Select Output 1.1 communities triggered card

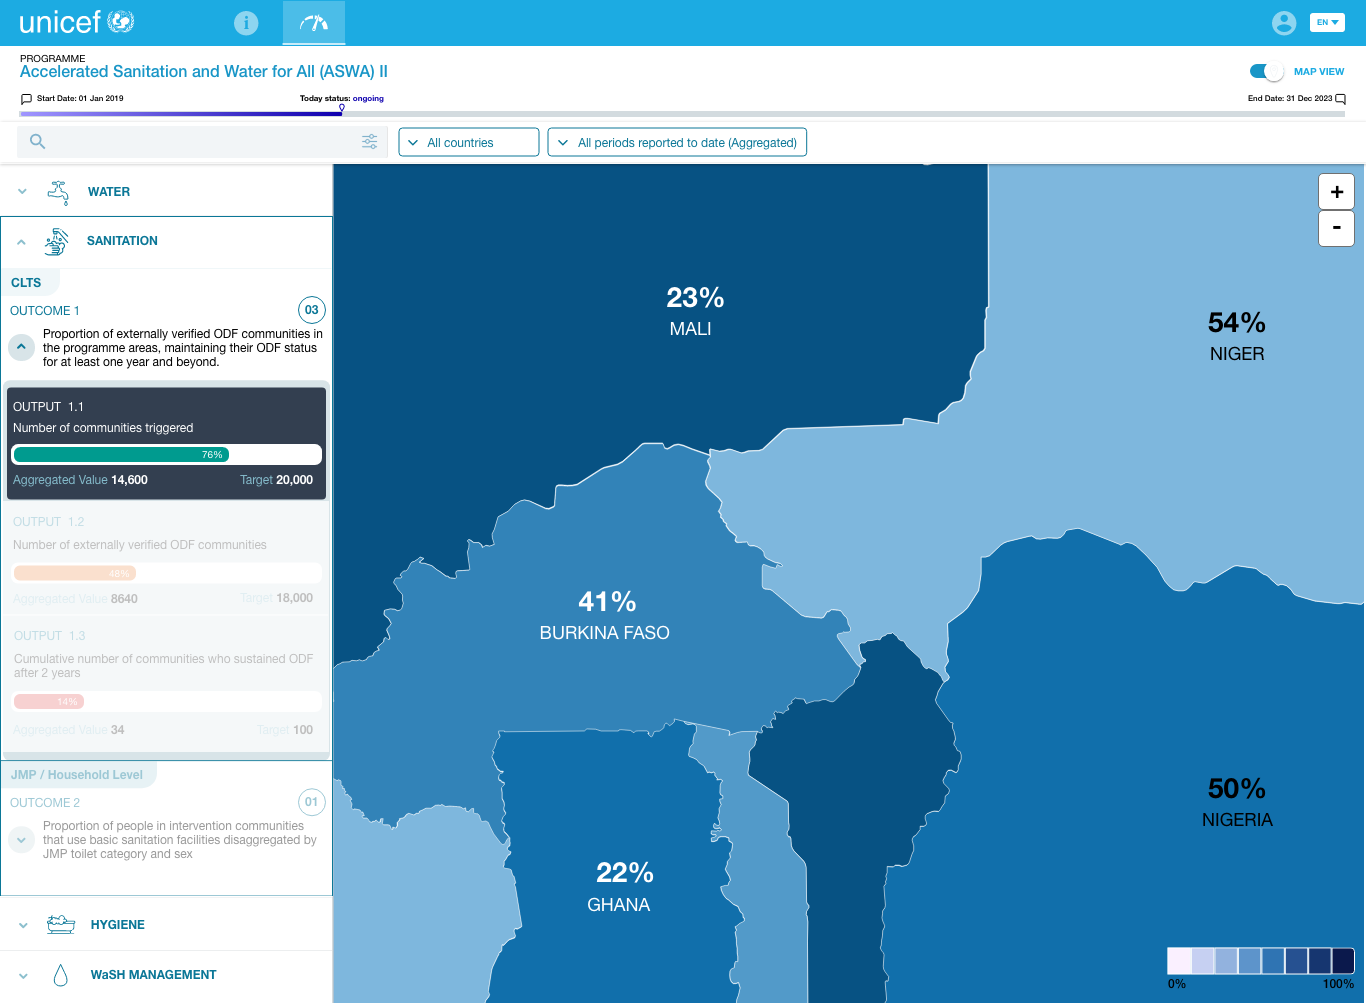point(166,443)
